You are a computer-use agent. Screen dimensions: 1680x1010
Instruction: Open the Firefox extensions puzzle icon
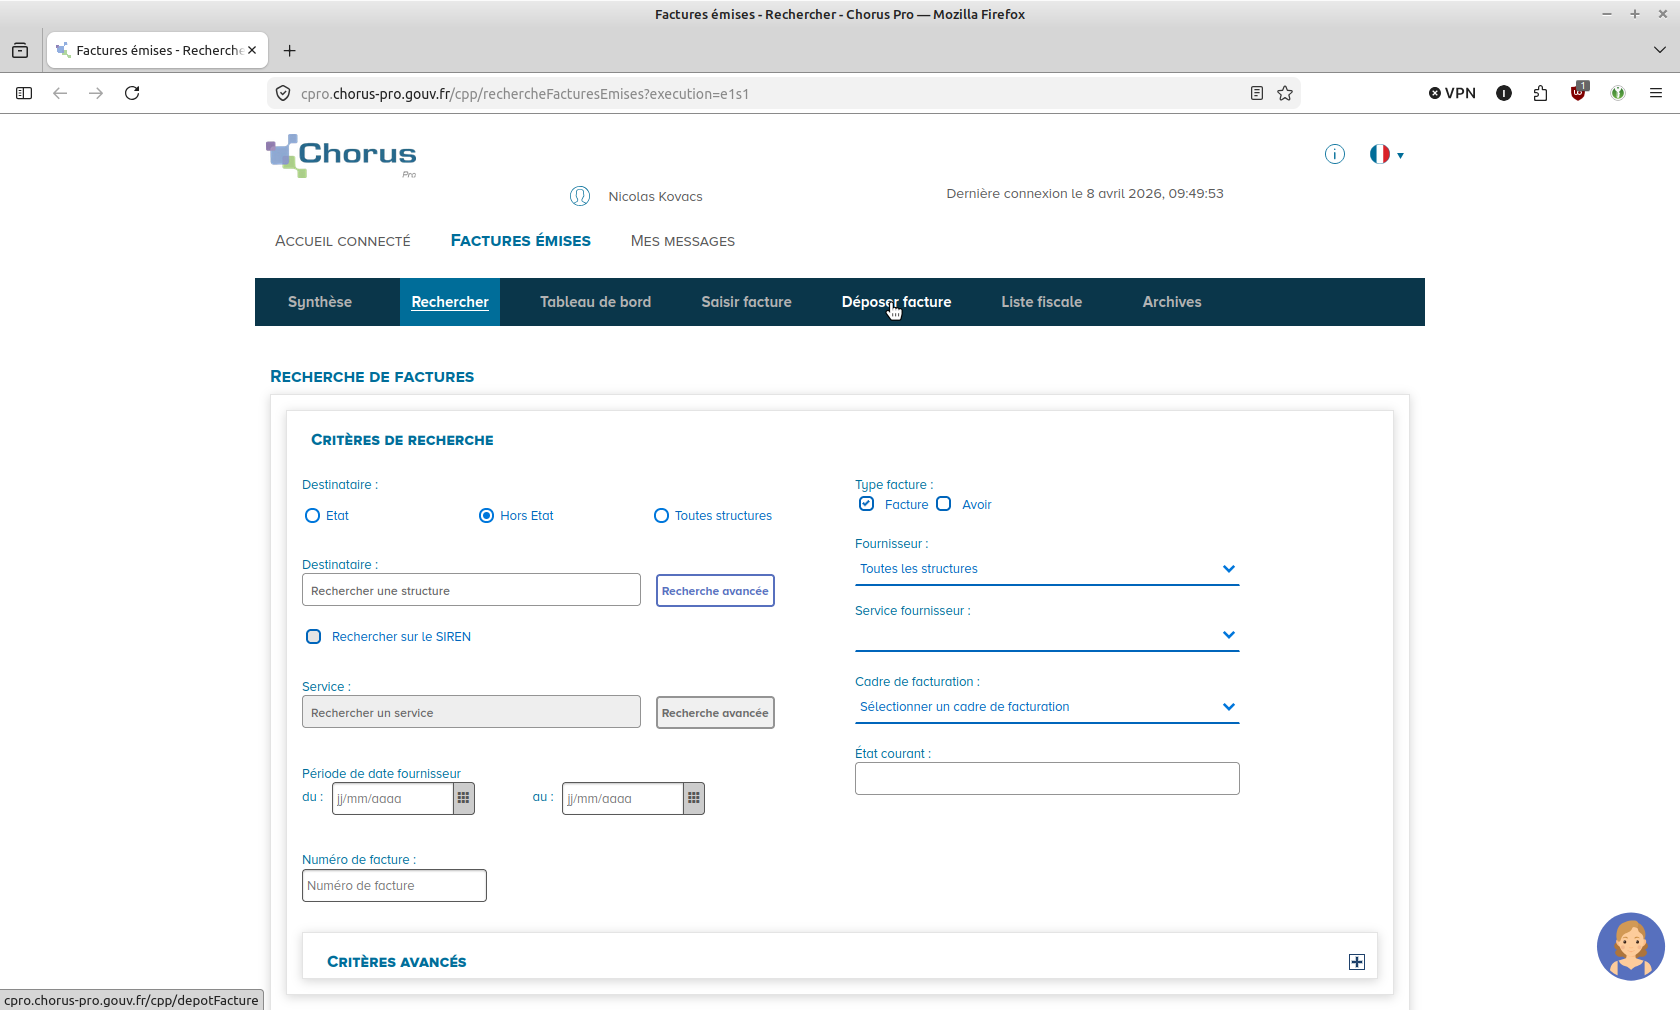tap(1540, 93)
